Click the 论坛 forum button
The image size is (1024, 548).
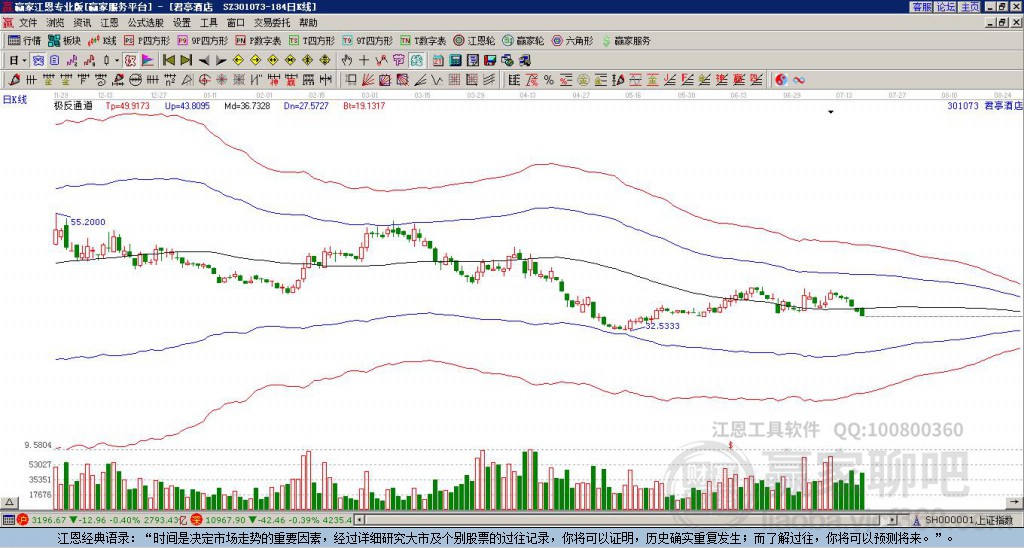[946, 7]
